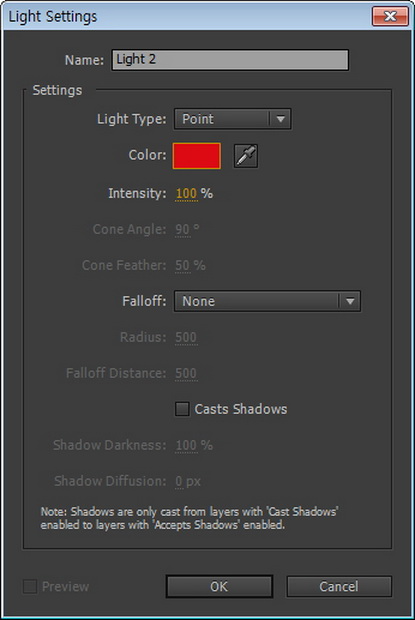Click the Radius value 500

coord(186,337)
